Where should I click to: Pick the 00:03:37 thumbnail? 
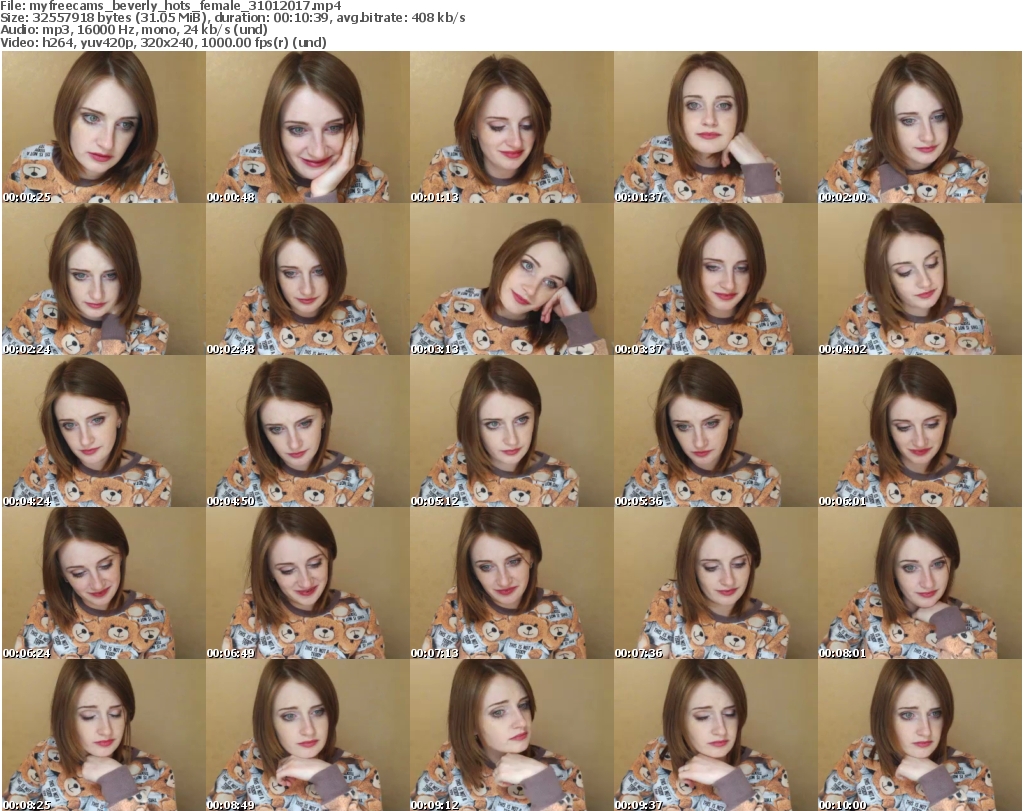pos(715,280)
